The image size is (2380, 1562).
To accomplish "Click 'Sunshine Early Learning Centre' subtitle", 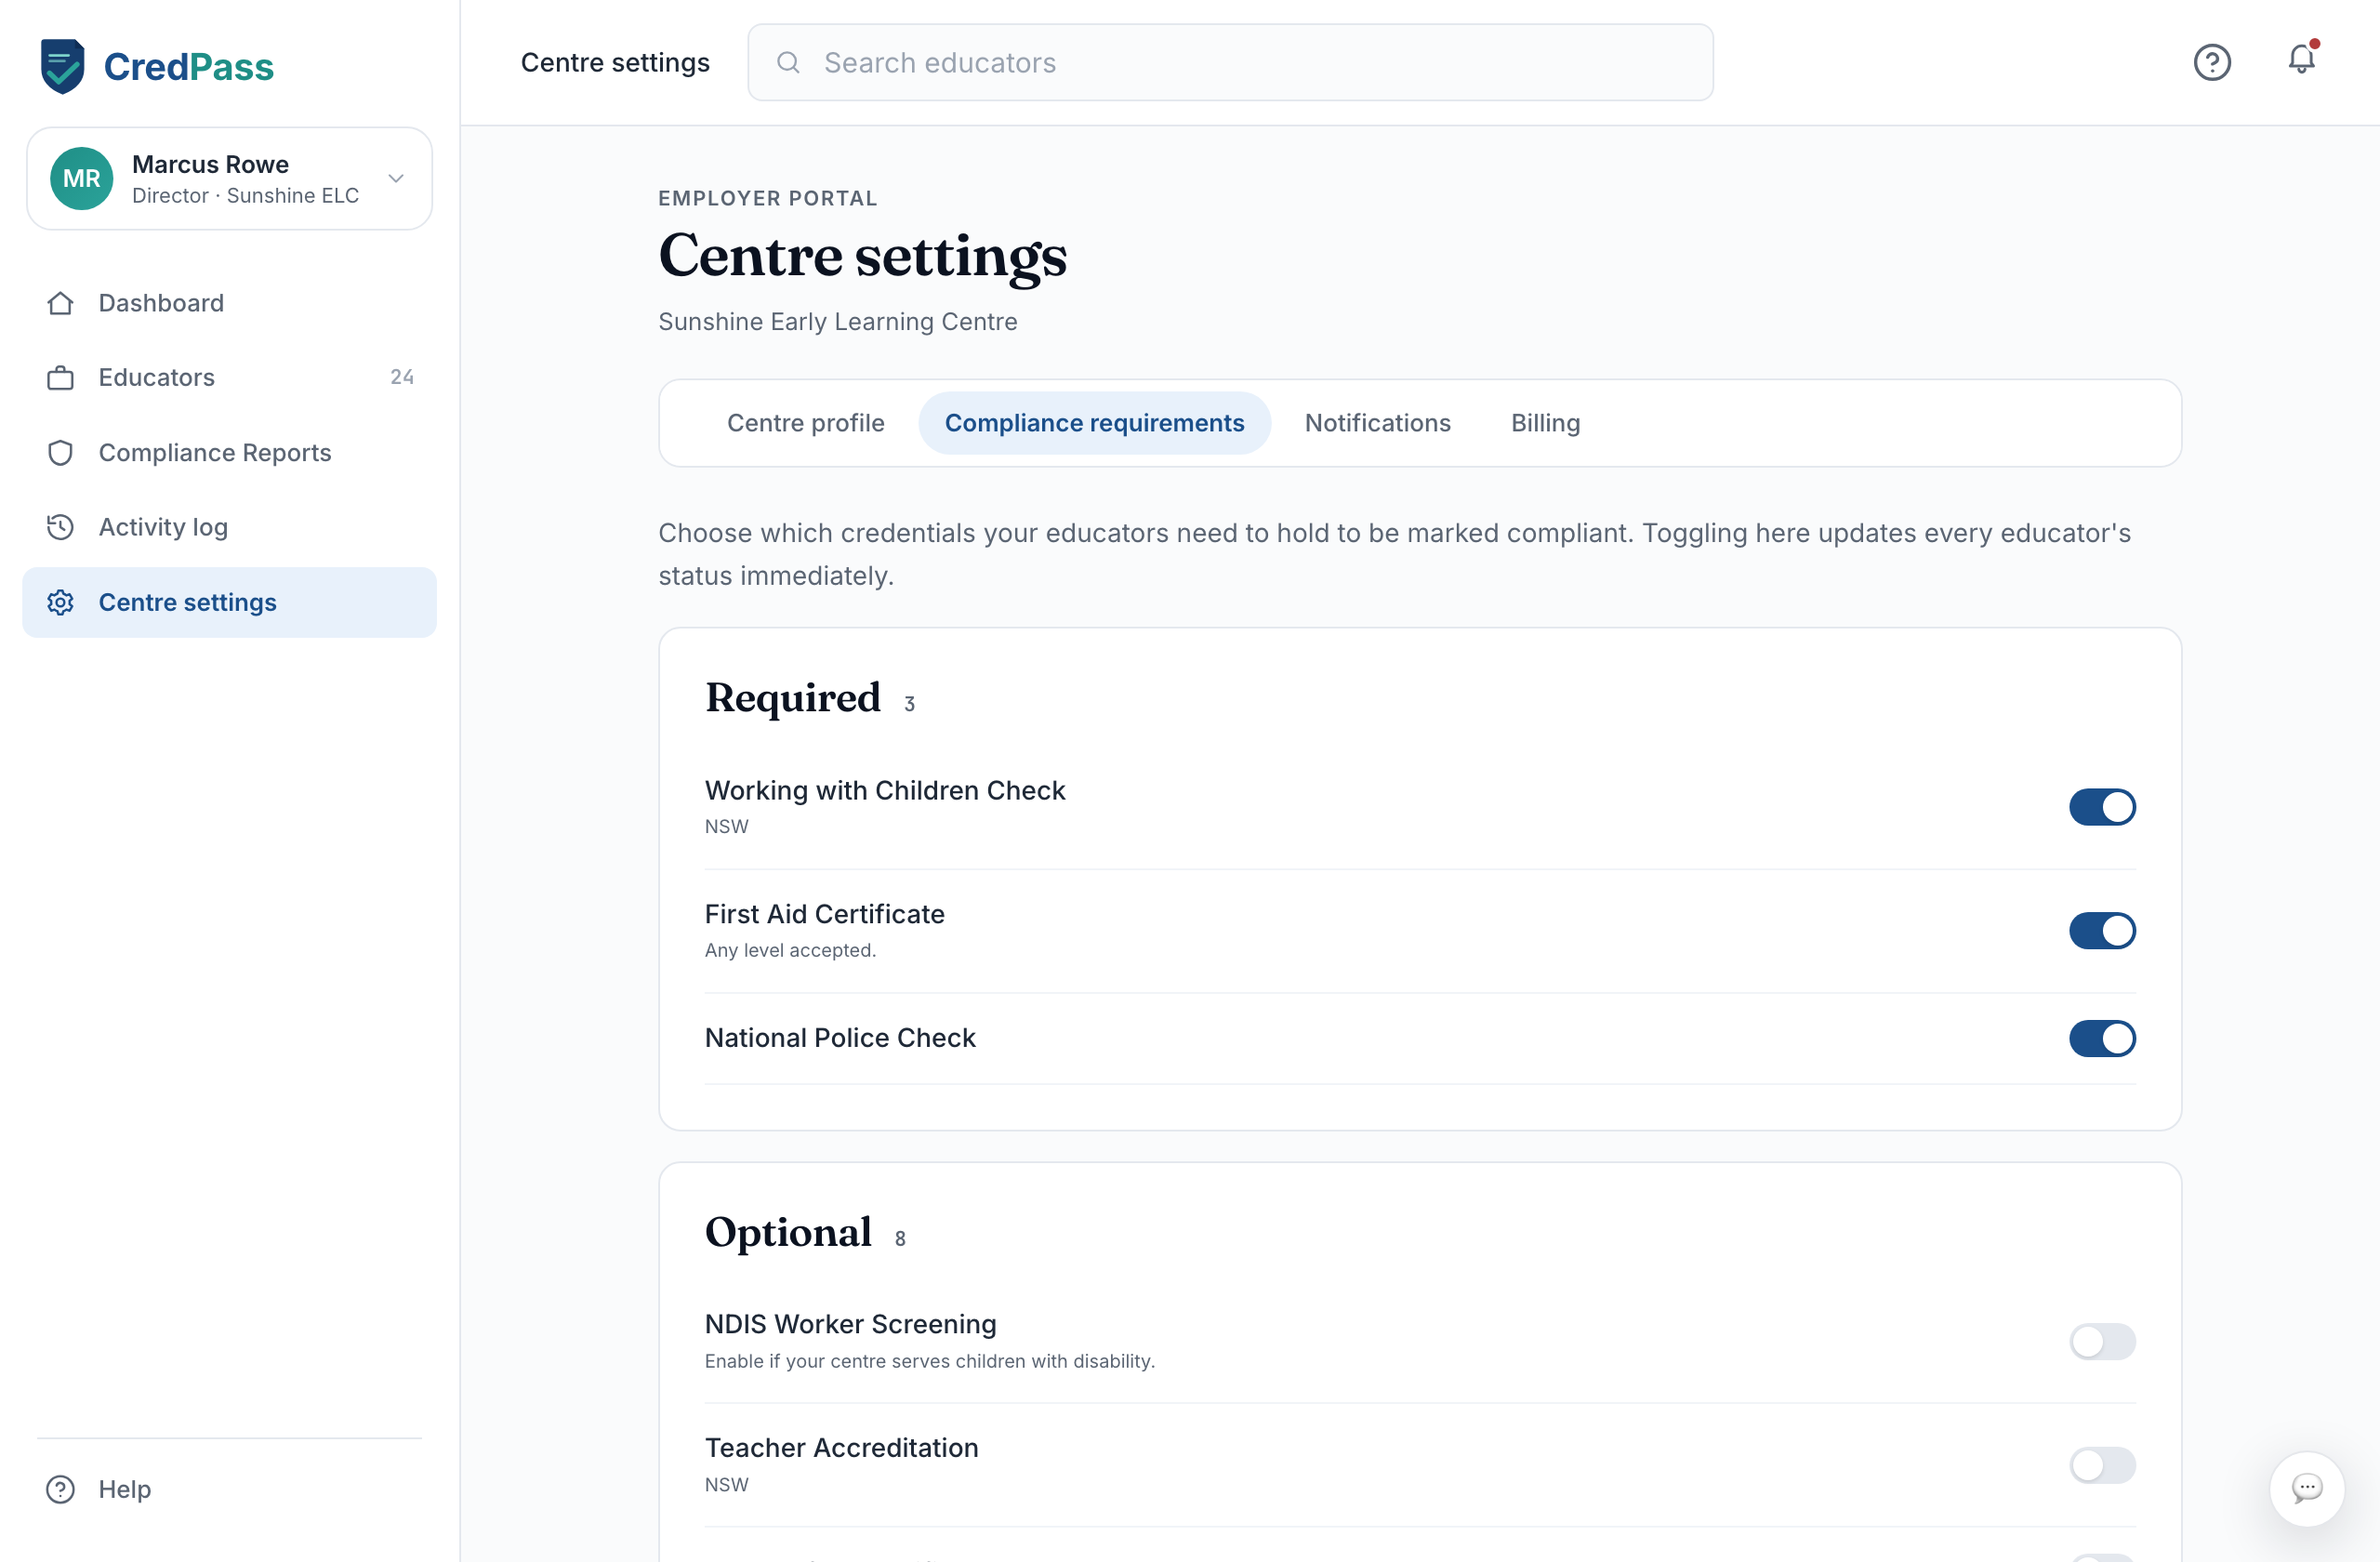I will click(837, 322).
